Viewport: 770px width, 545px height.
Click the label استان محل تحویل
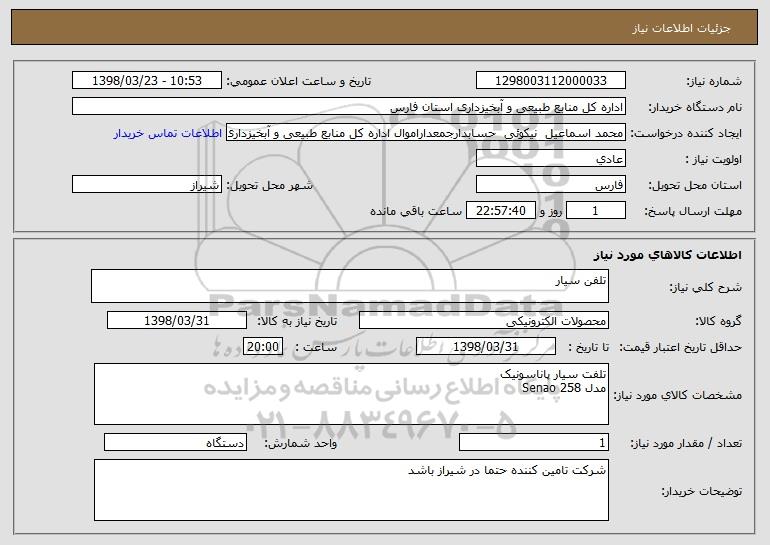pyautogui.click(x=695, y=186)
